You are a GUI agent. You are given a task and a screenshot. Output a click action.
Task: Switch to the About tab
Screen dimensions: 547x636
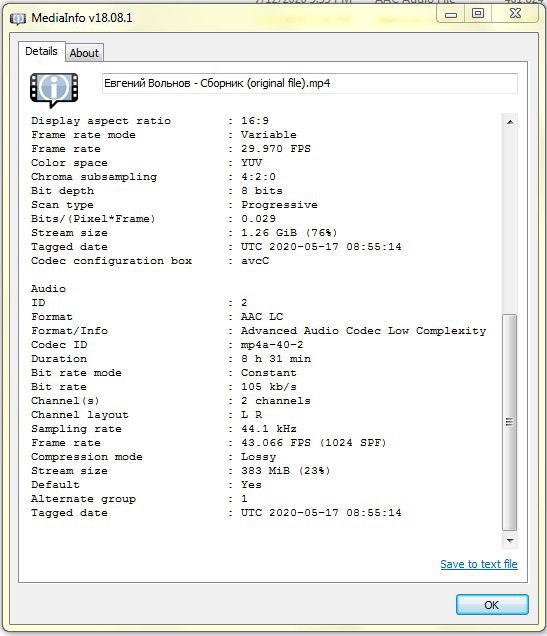tap(84, 53)
